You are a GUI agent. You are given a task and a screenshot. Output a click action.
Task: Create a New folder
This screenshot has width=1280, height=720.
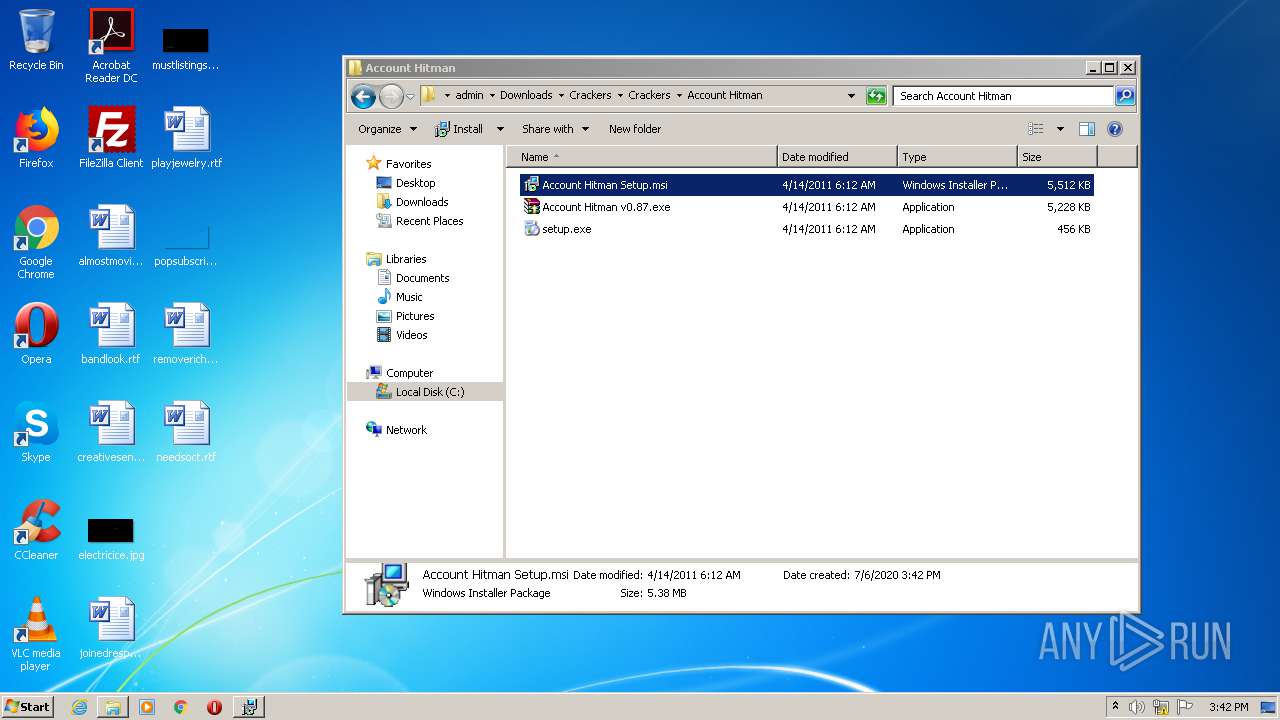click(635, 129)
